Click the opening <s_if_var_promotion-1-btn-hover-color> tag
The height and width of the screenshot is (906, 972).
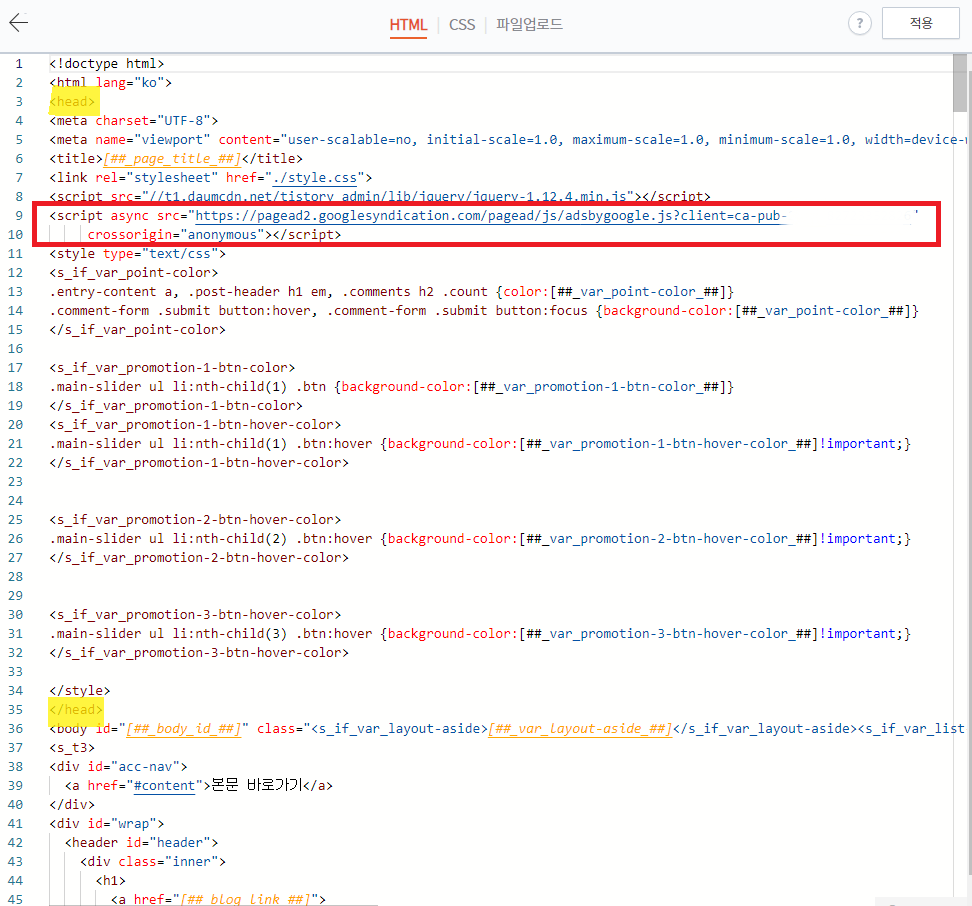pyautogui.click(x=195, y=425)
